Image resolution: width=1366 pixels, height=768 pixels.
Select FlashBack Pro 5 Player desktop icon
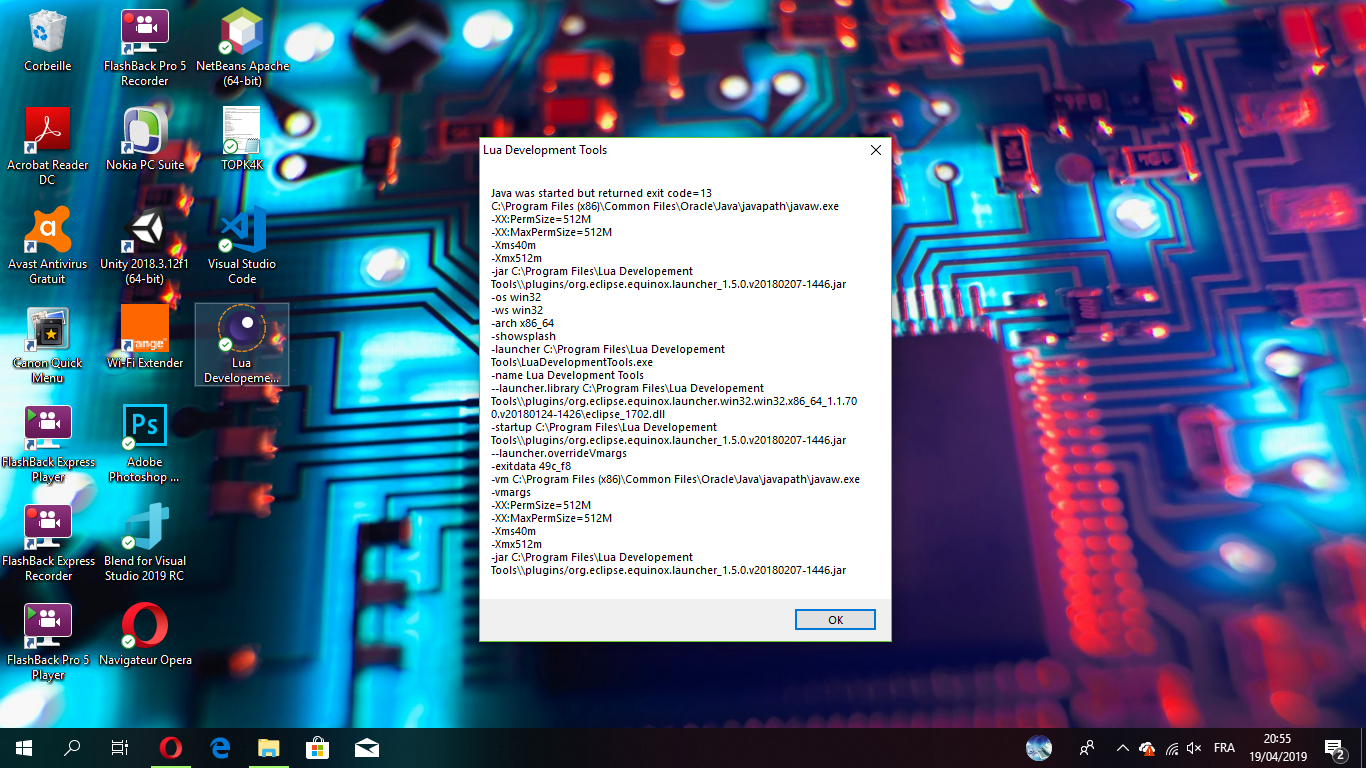coord(48,642)
